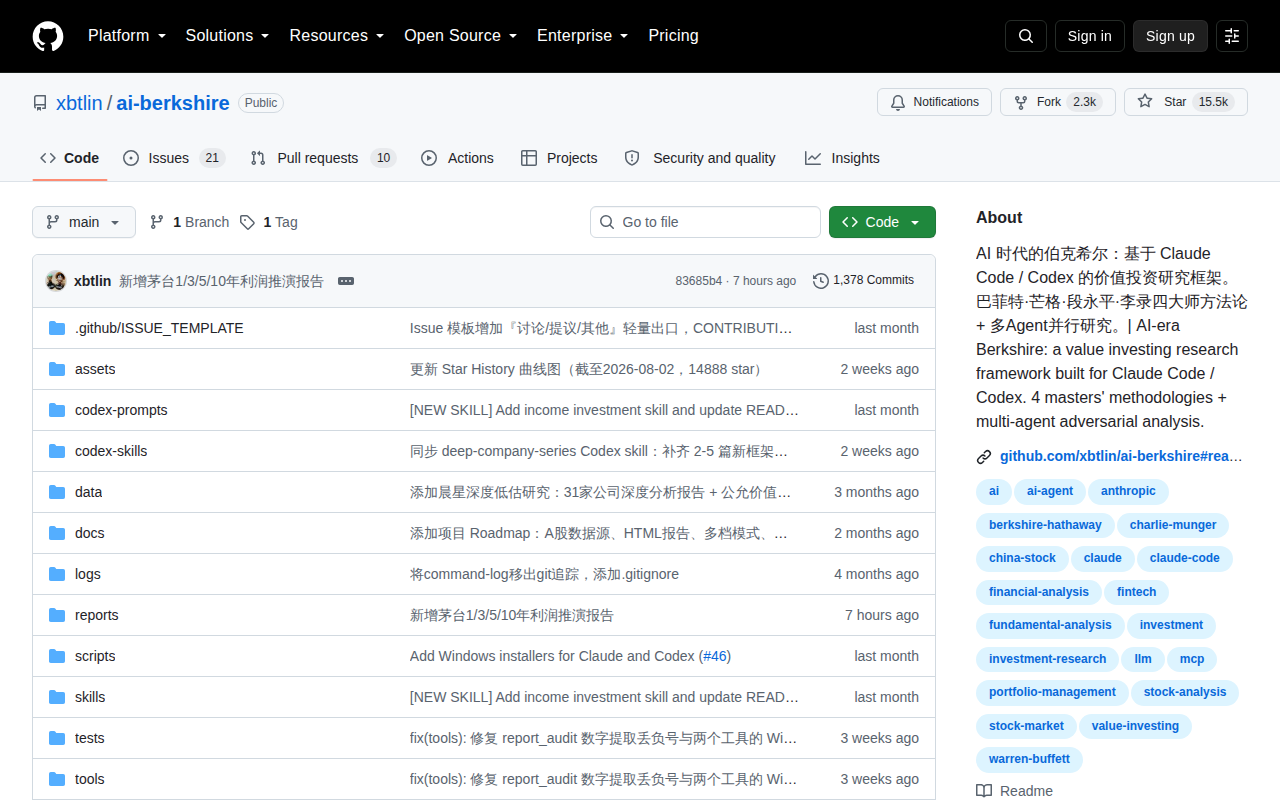Select the value-investing topic tag

pos(1135,727)
